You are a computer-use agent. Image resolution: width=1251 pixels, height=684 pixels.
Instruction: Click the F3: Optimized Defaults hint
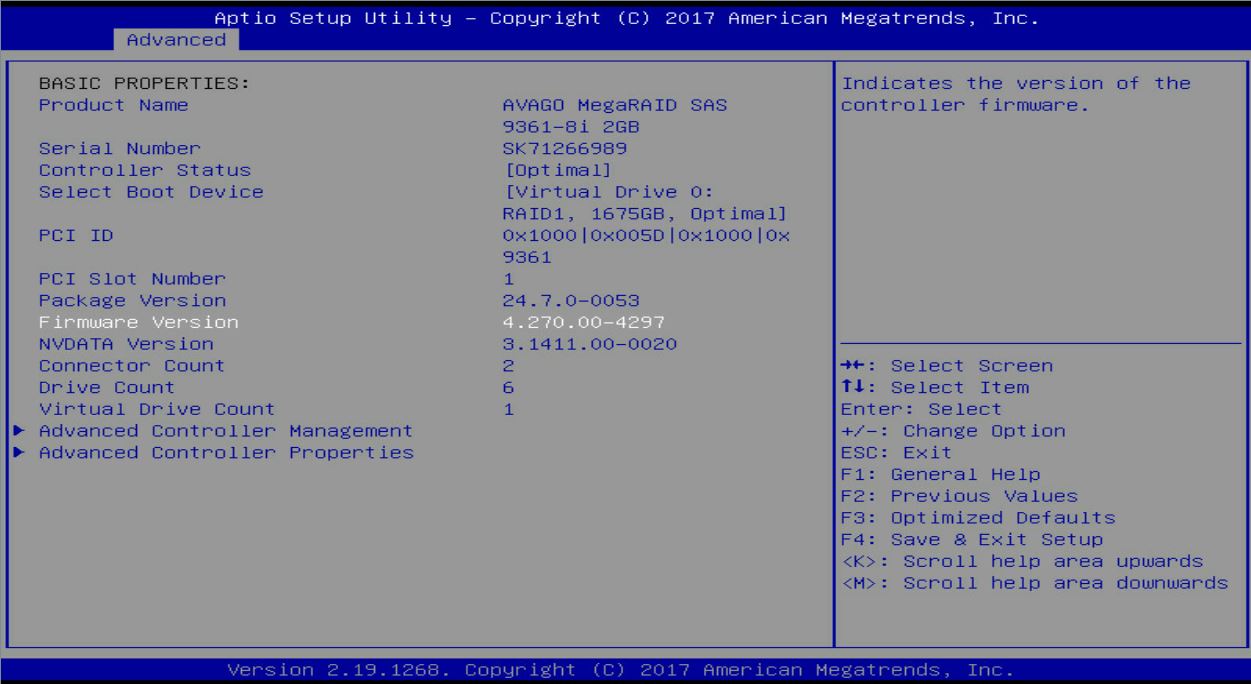click(978, 518)
